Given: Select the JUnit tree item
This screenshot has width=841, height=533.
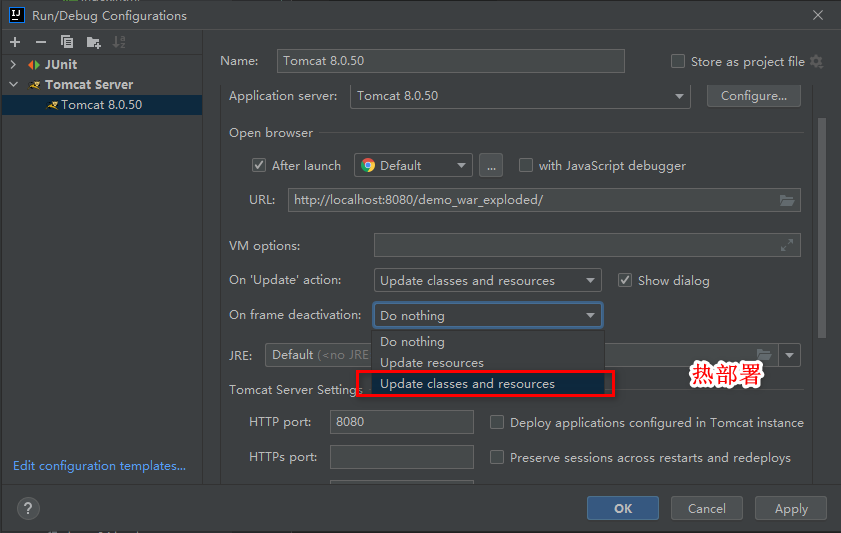Looking at the screenshot, I should (x=61, y=65).
